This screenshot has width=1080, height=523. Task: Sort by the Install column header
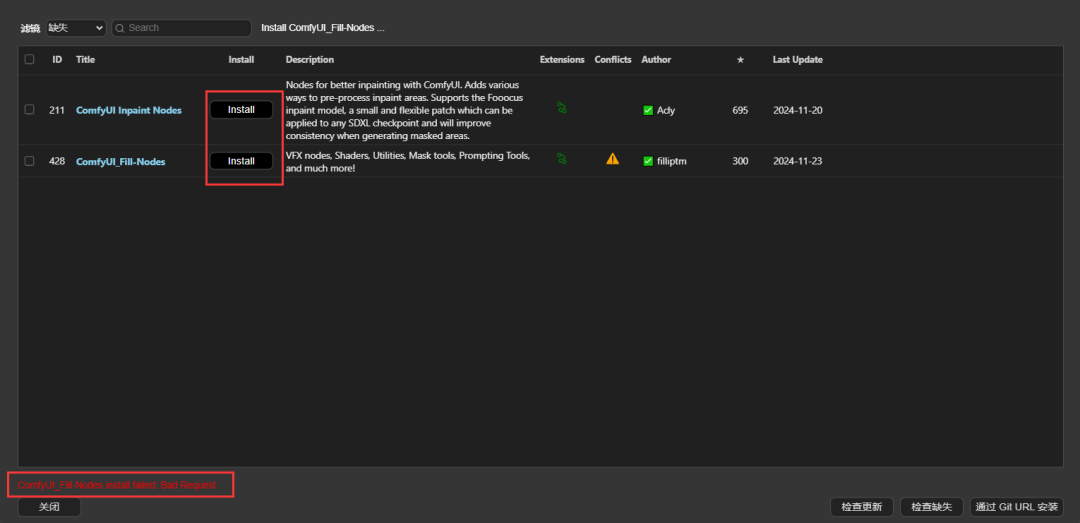click(x=241, y=60)
